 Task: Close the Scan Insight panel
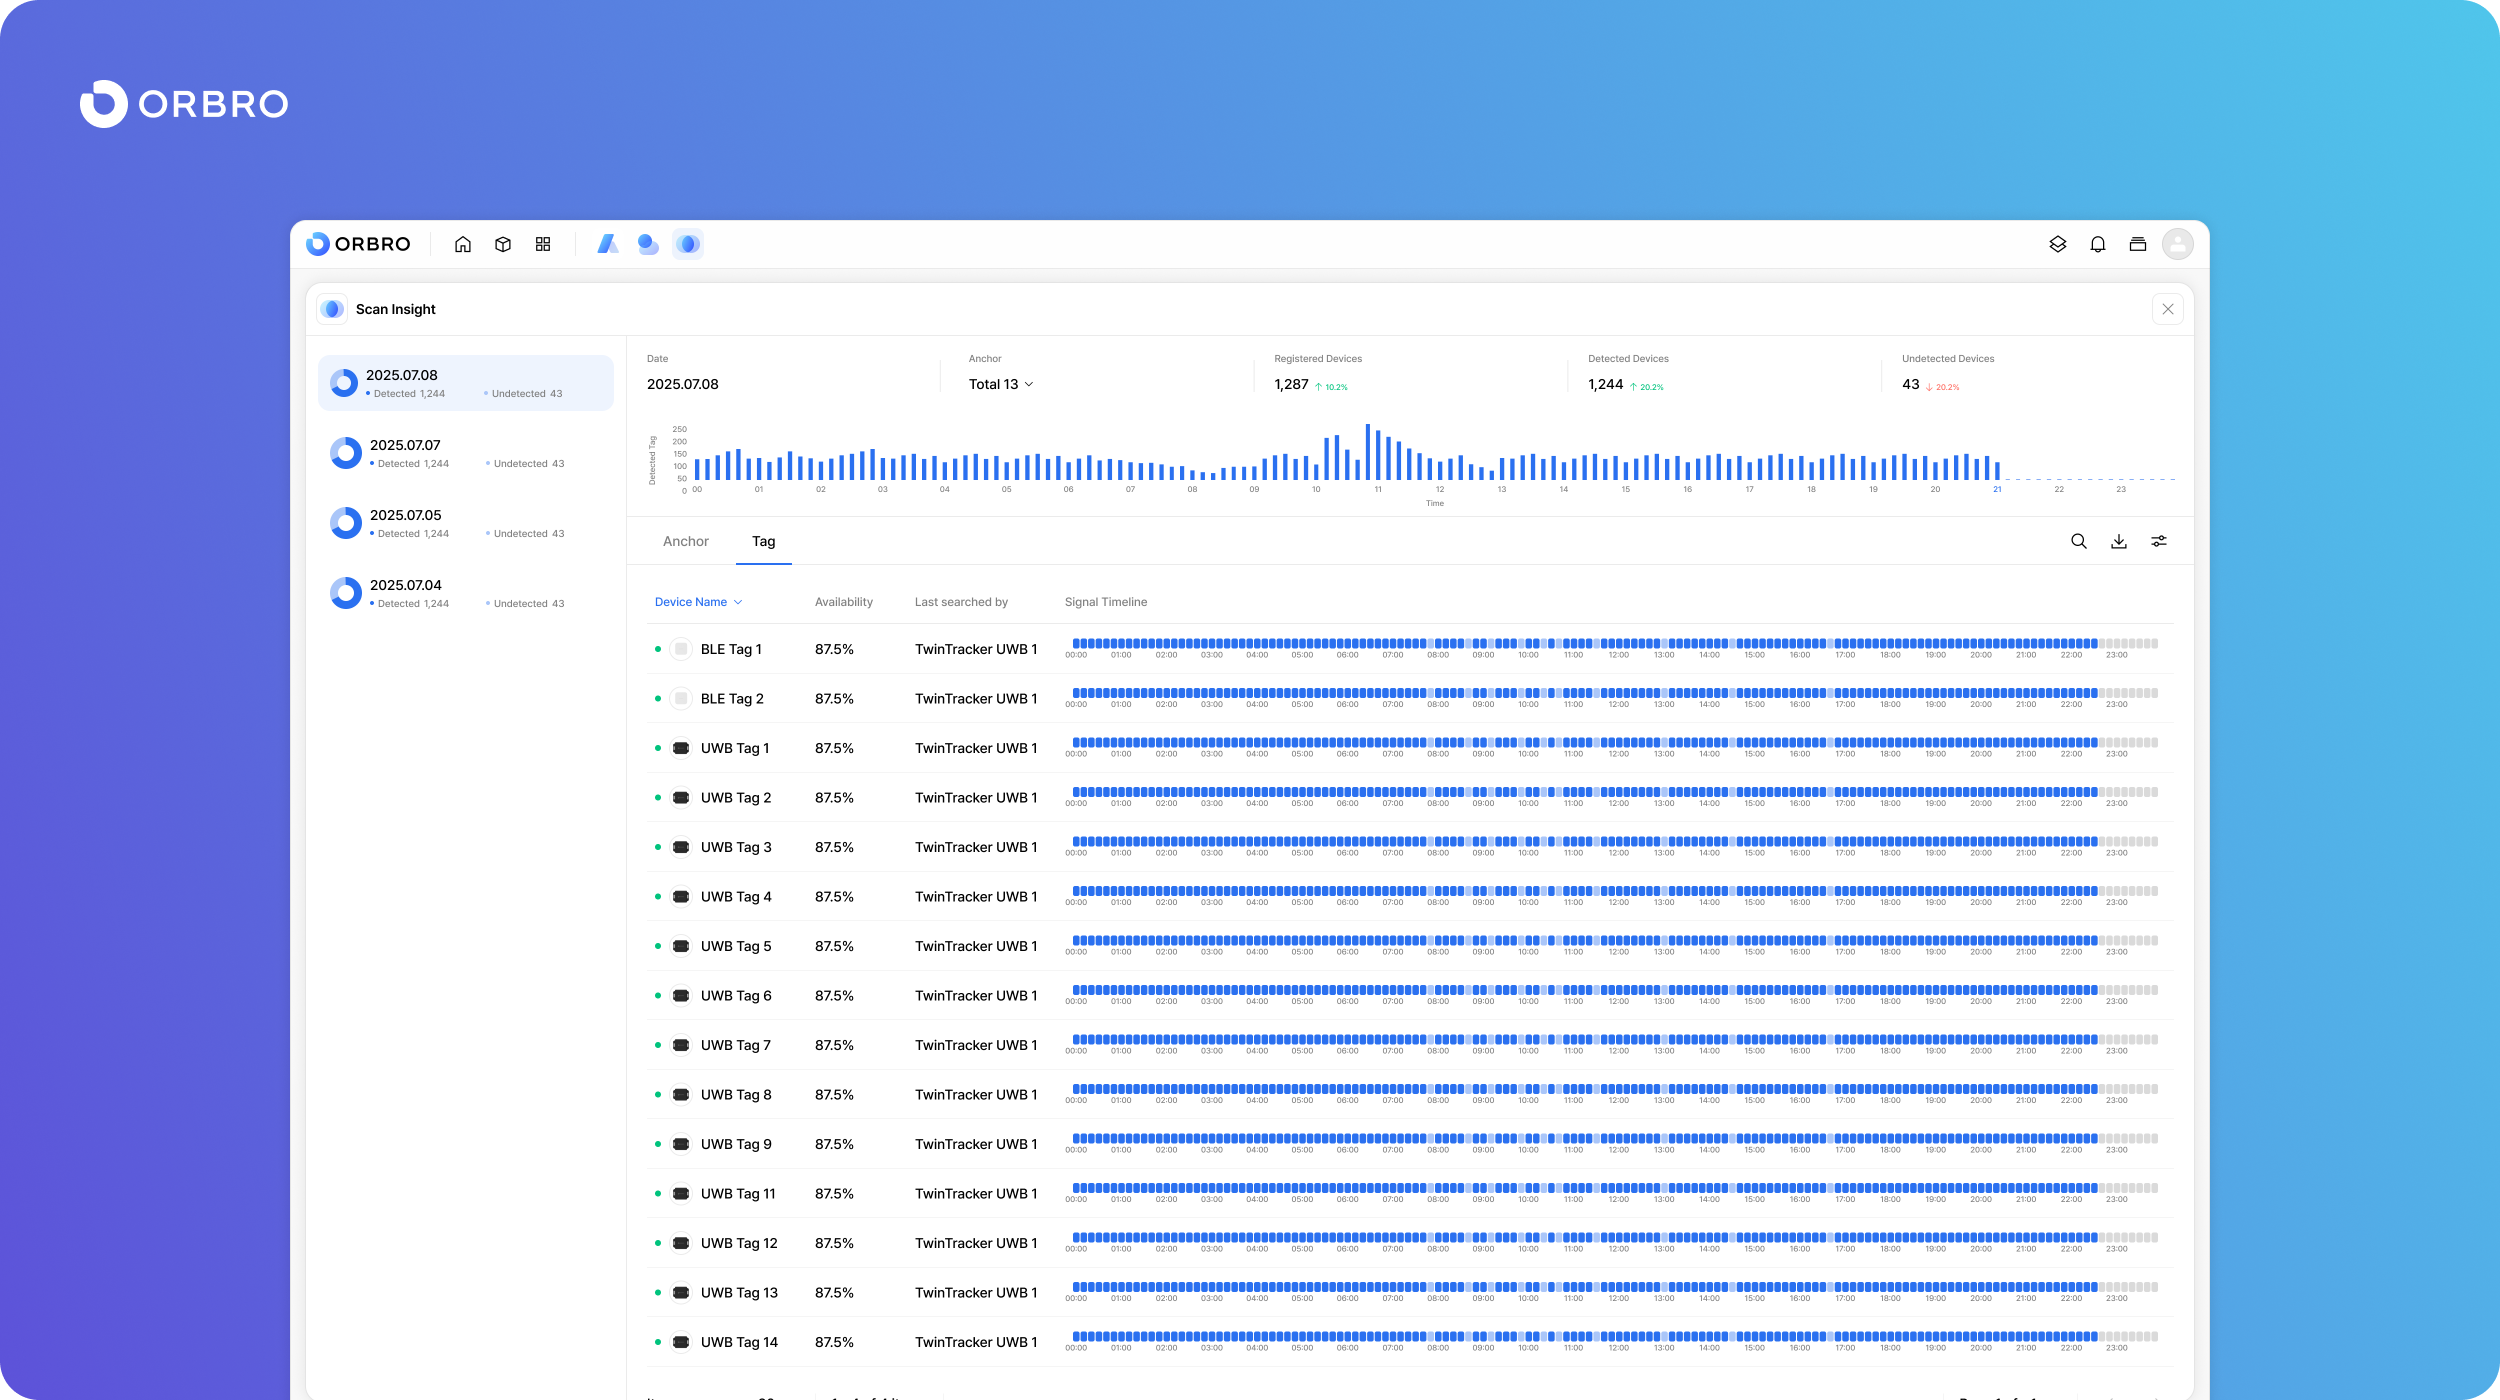click(2168, 309)
